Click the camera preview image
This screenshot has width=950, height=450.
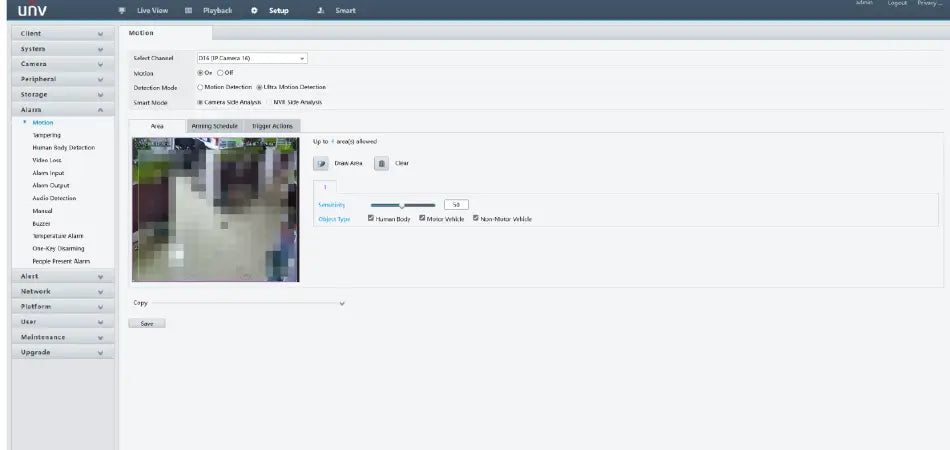(x=216, y=210)
